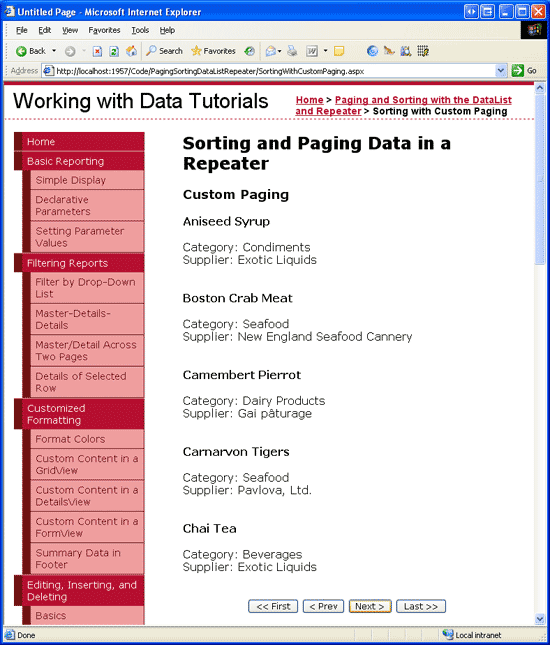Expand the Back button history dropdown arrow
The height and width of the screenshot is (645, 550).
click(x=54, y=51)
